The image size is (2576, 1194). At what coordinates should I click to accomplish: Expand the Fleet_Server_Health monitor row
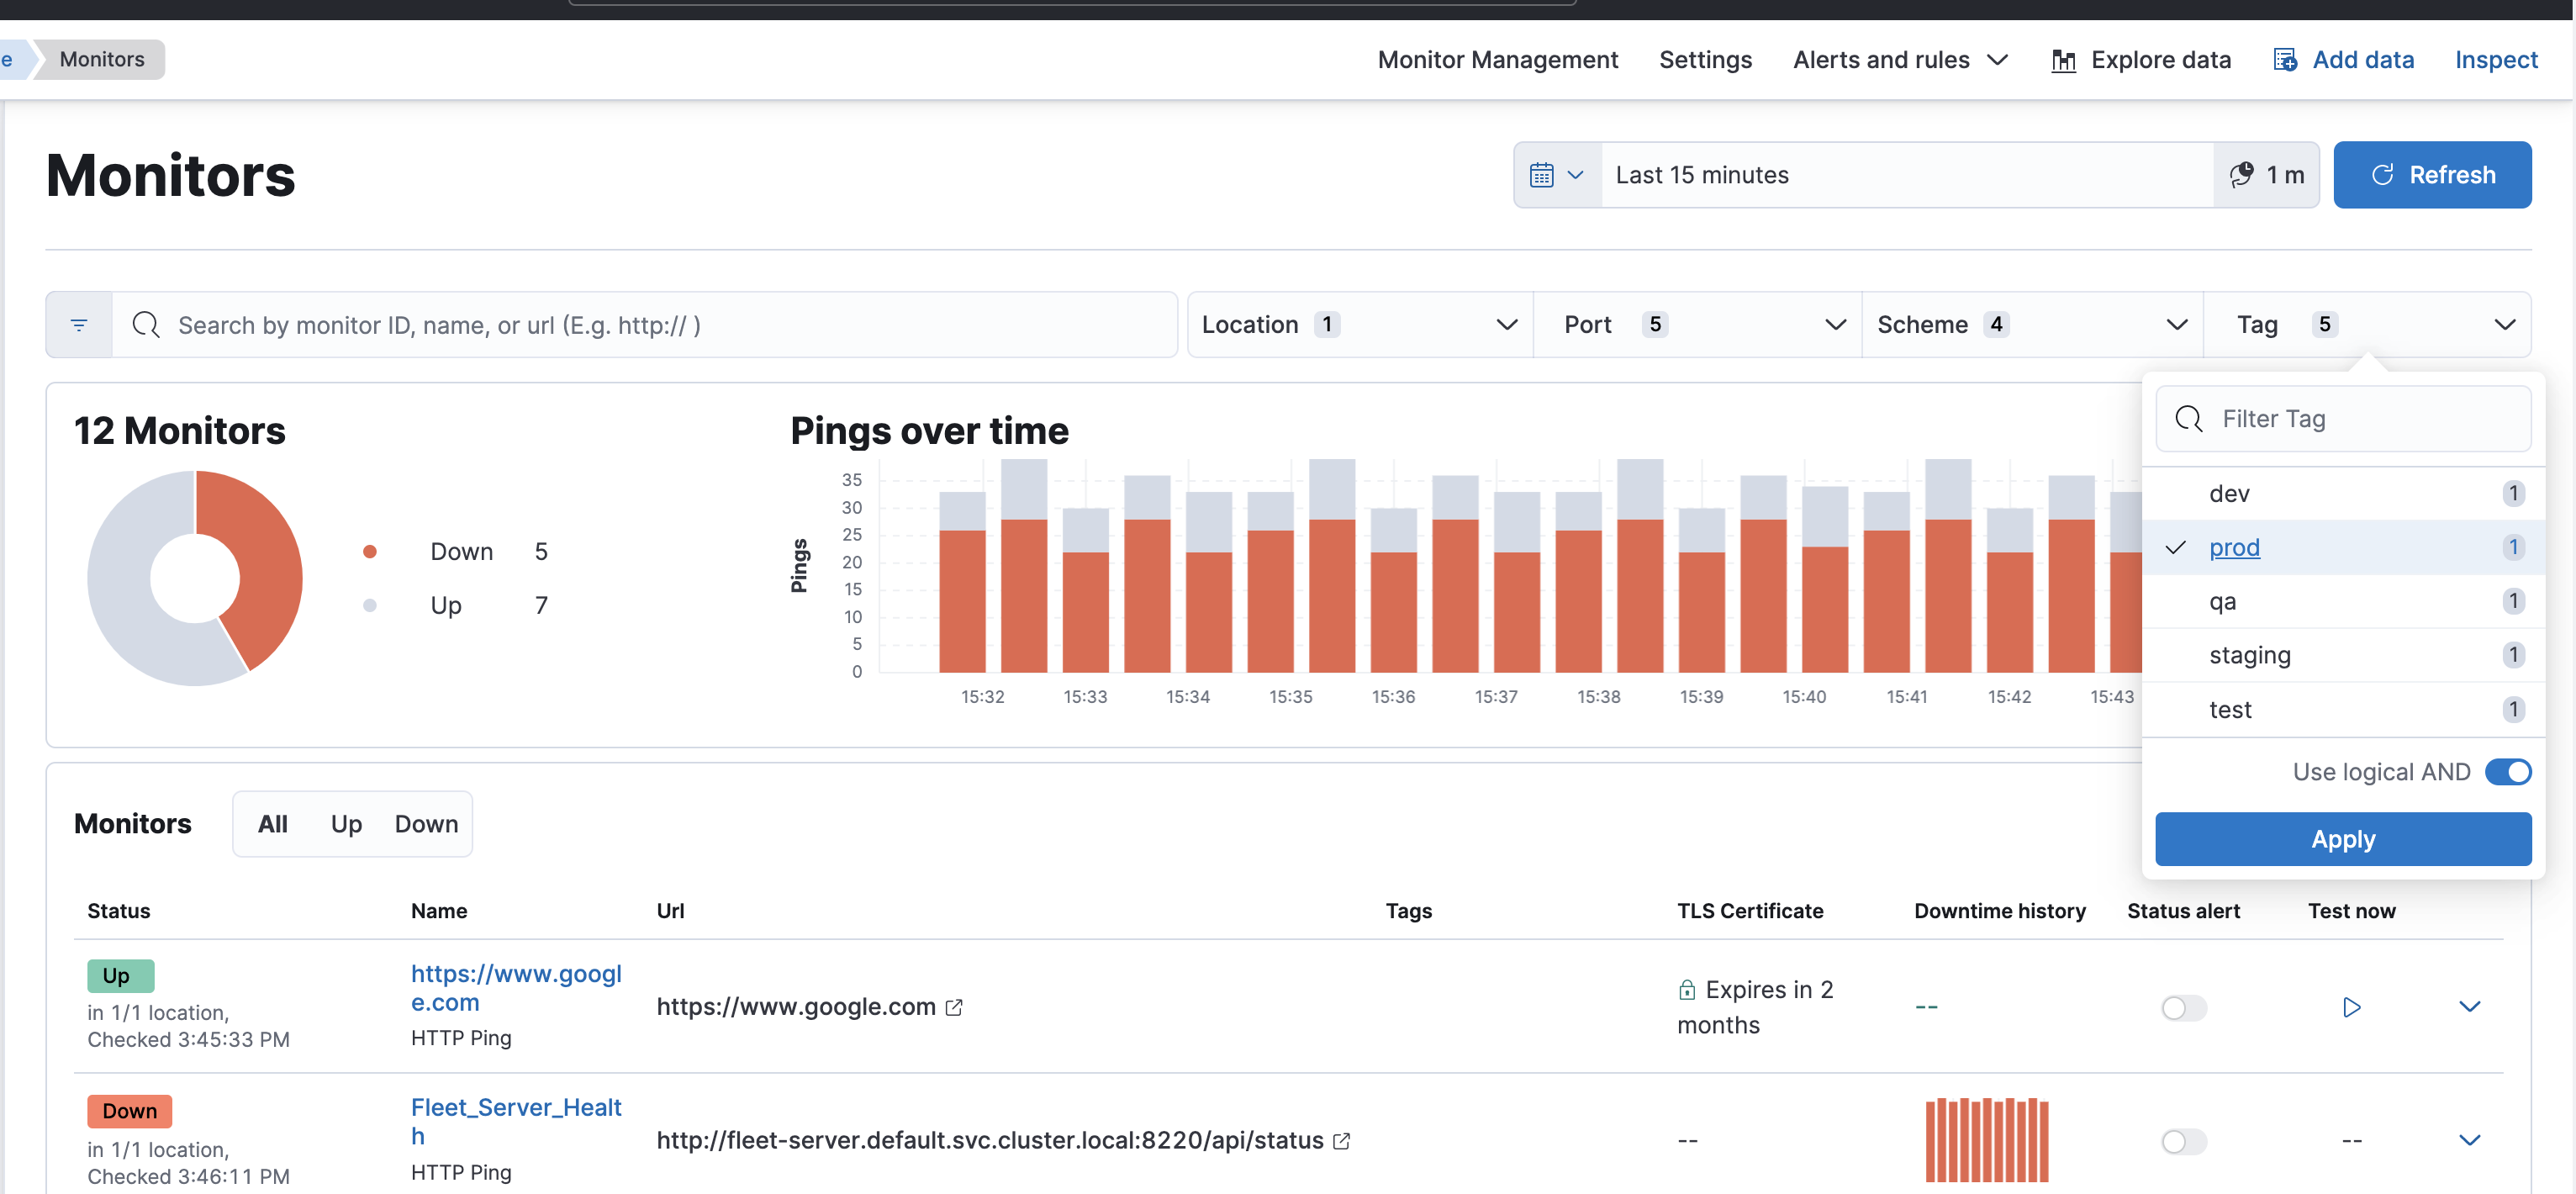coord(2472,1141)
